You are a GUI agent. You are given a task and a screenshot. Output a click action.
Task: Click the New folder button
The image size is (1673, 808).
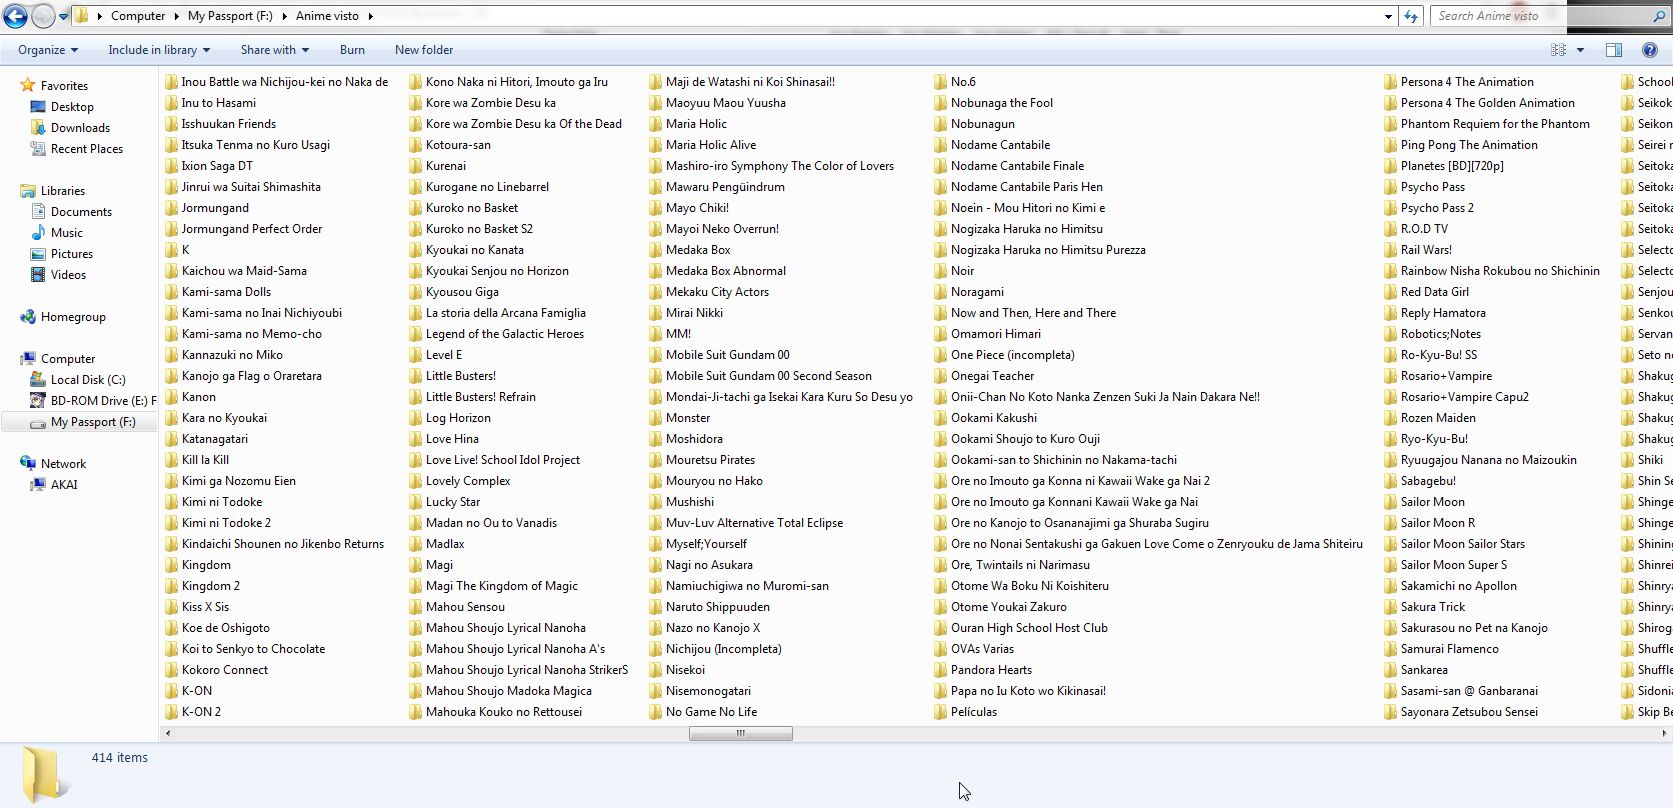[423, 50]
